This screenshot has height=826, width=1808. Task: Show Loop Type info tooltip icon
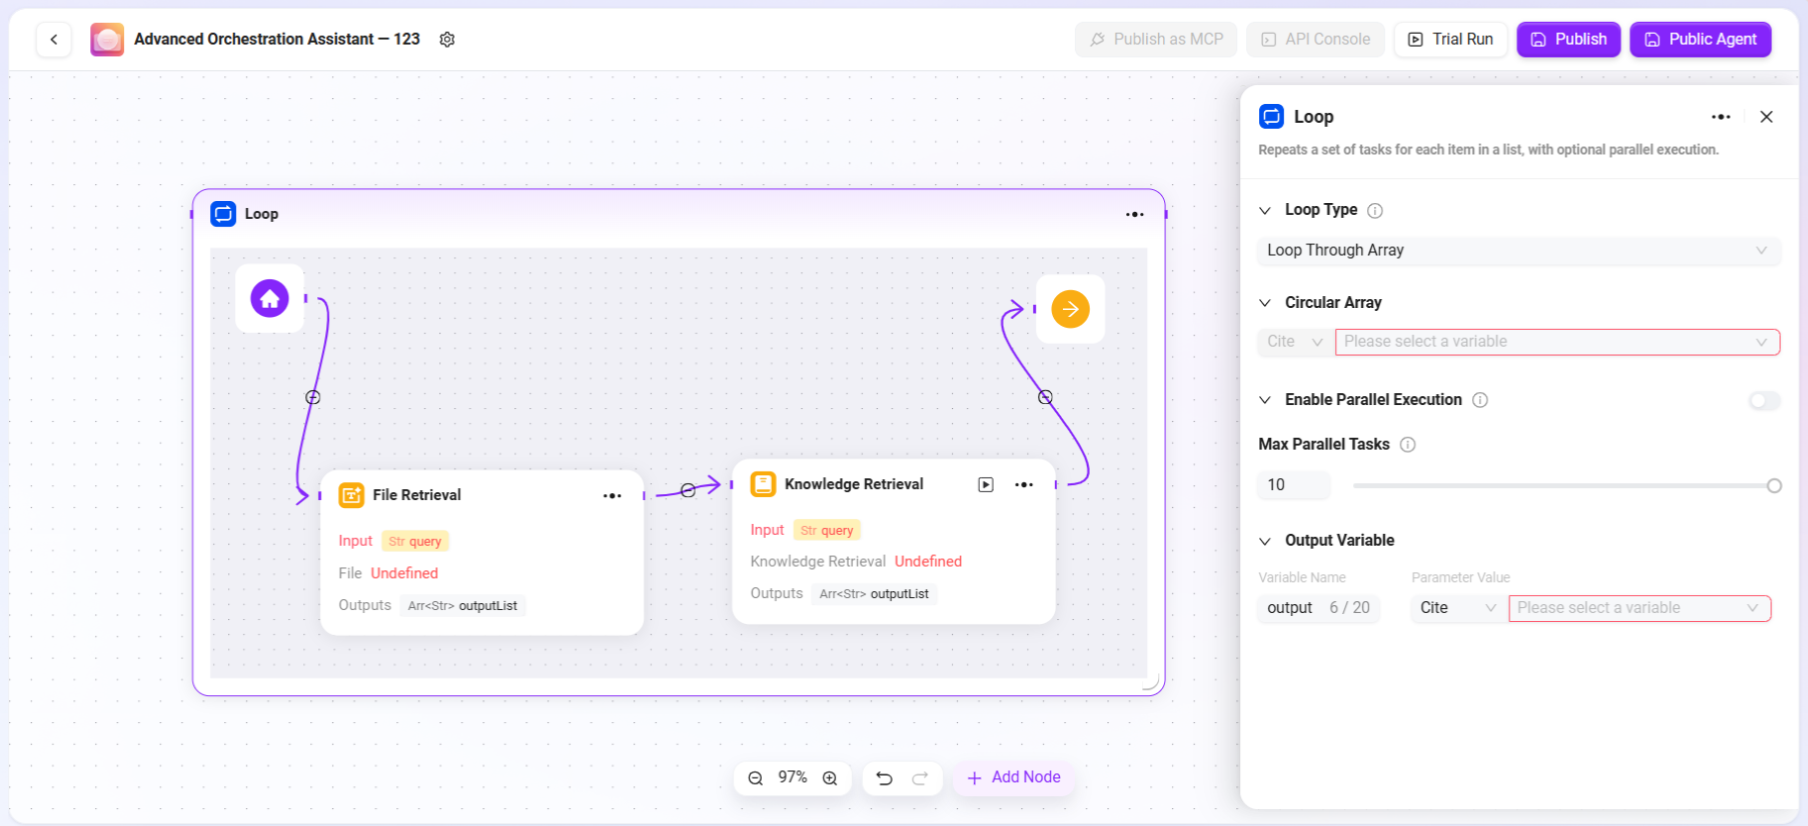[1375, 211]
